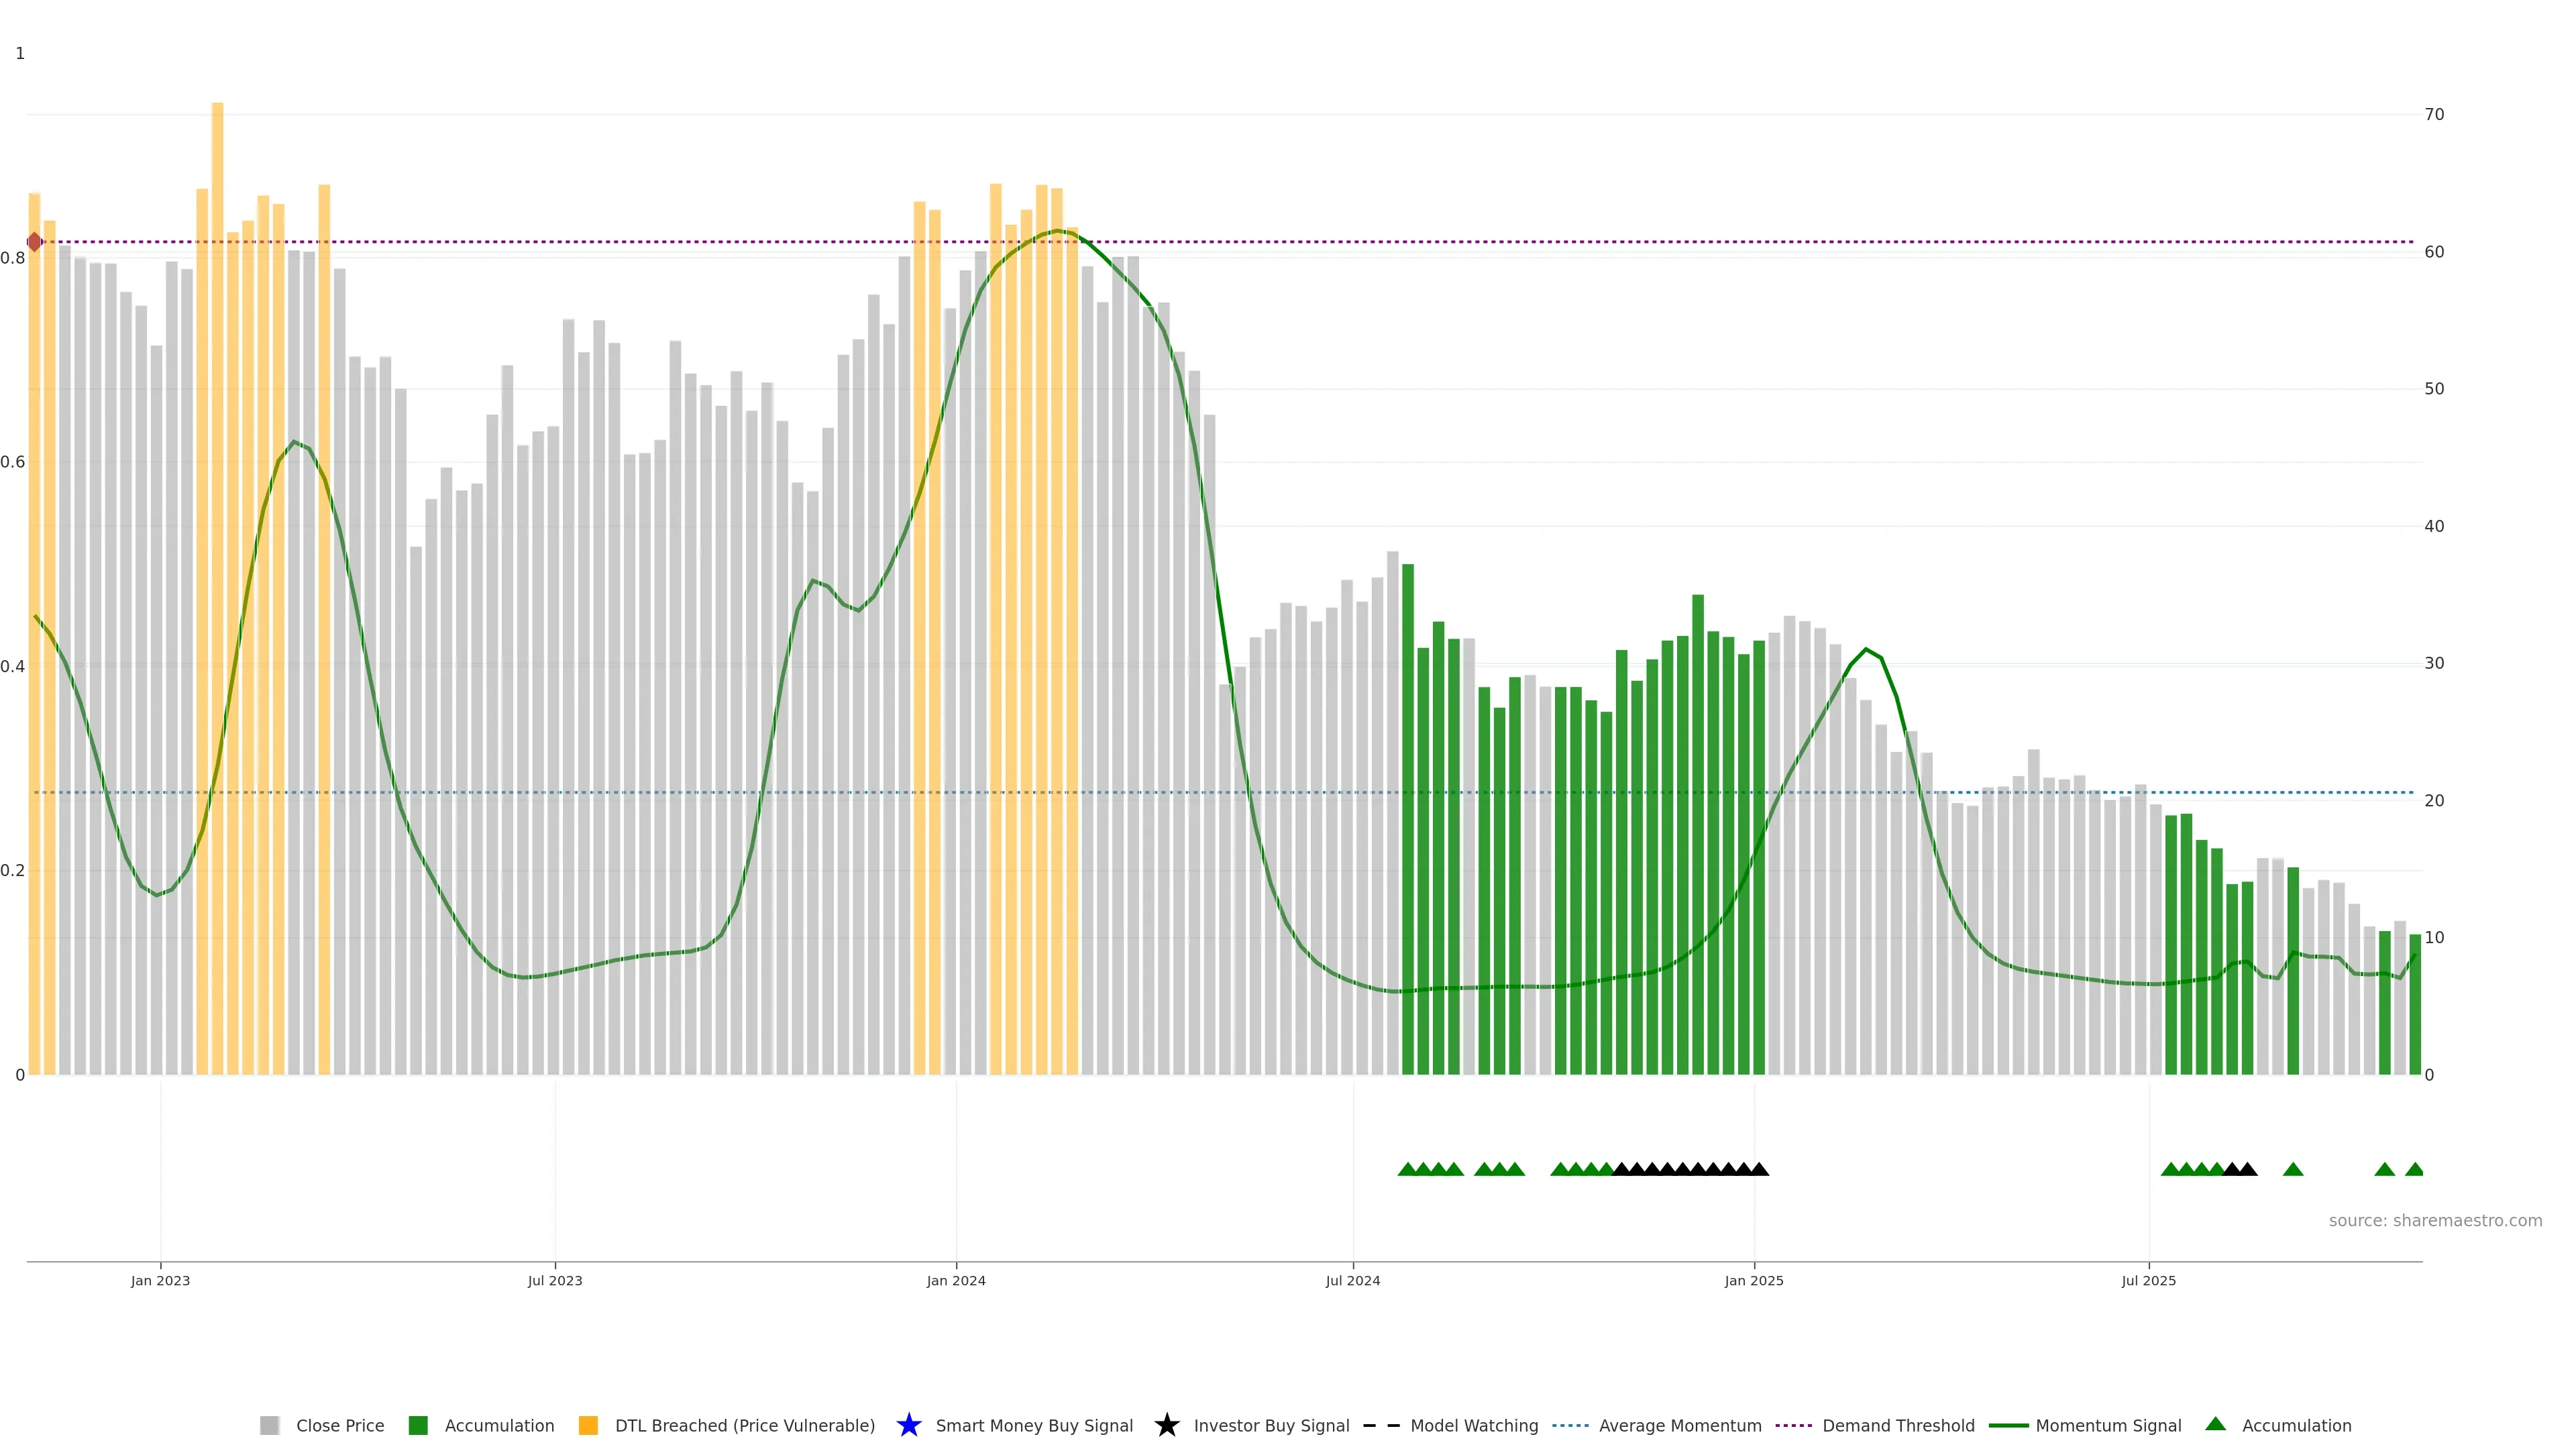Click the dashed Model Watching legend marker
Image resolution: width=2576 pixels, height=1449 pixels.
tap(1381, 1425)
